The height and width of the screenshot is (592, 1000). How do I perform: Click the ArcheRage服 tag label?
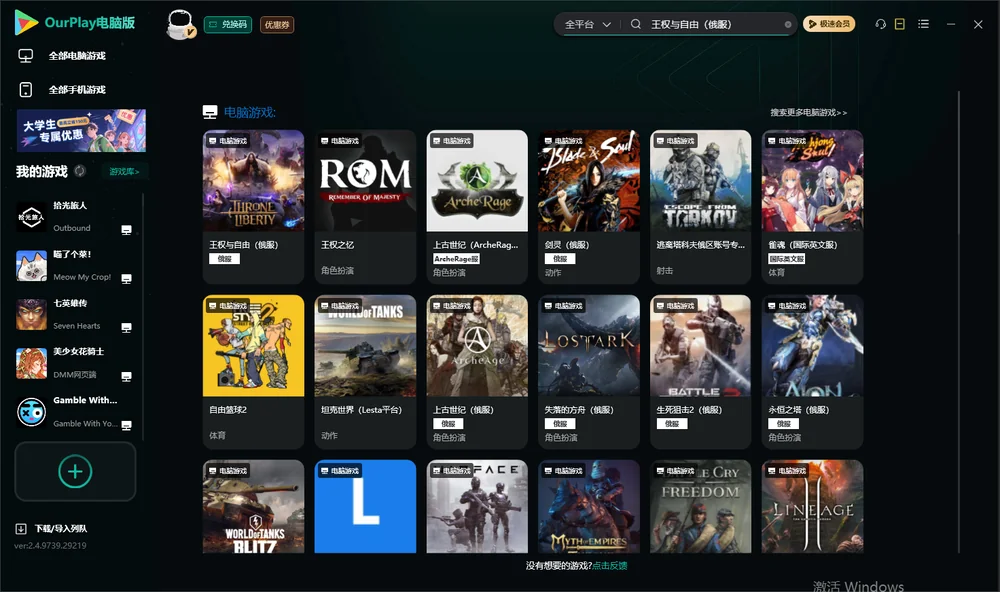[x=456, y=259]
